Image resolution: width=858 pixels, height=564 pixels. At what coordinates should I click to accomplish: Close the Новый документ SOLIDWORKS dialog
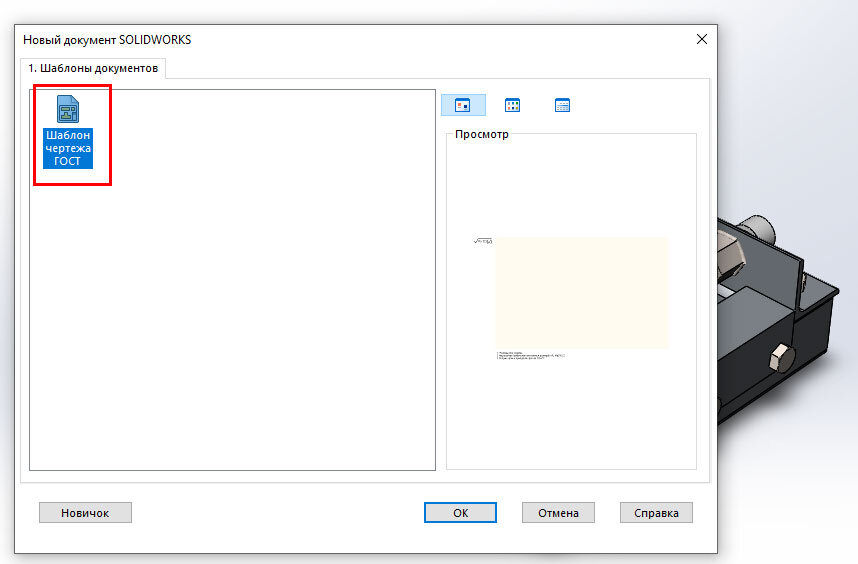point(702,39)
